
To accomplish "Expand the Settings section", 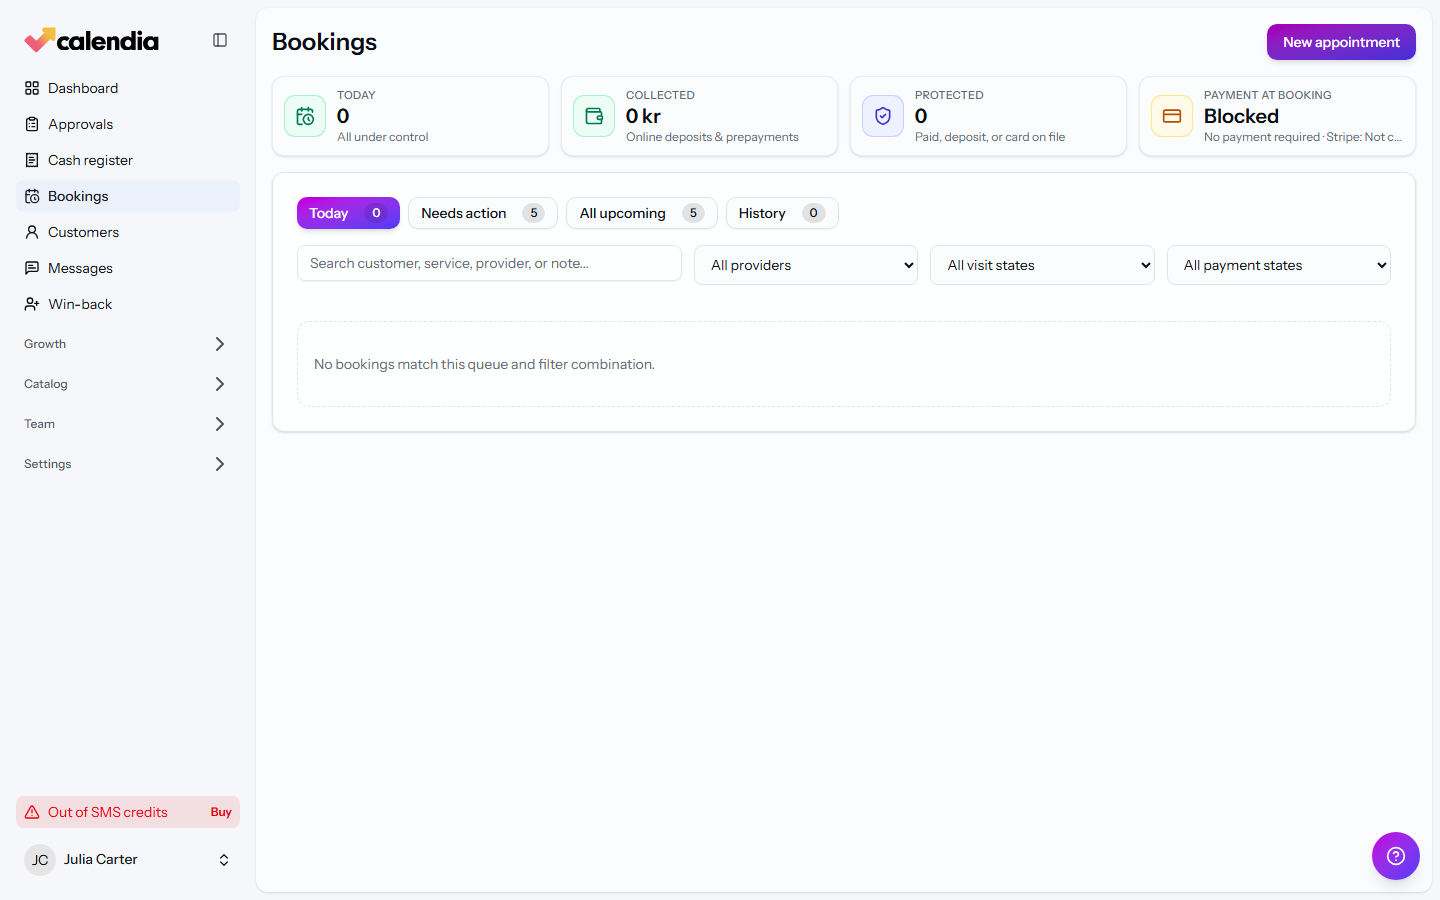I will pyautogui.click(x=128, y=464).
